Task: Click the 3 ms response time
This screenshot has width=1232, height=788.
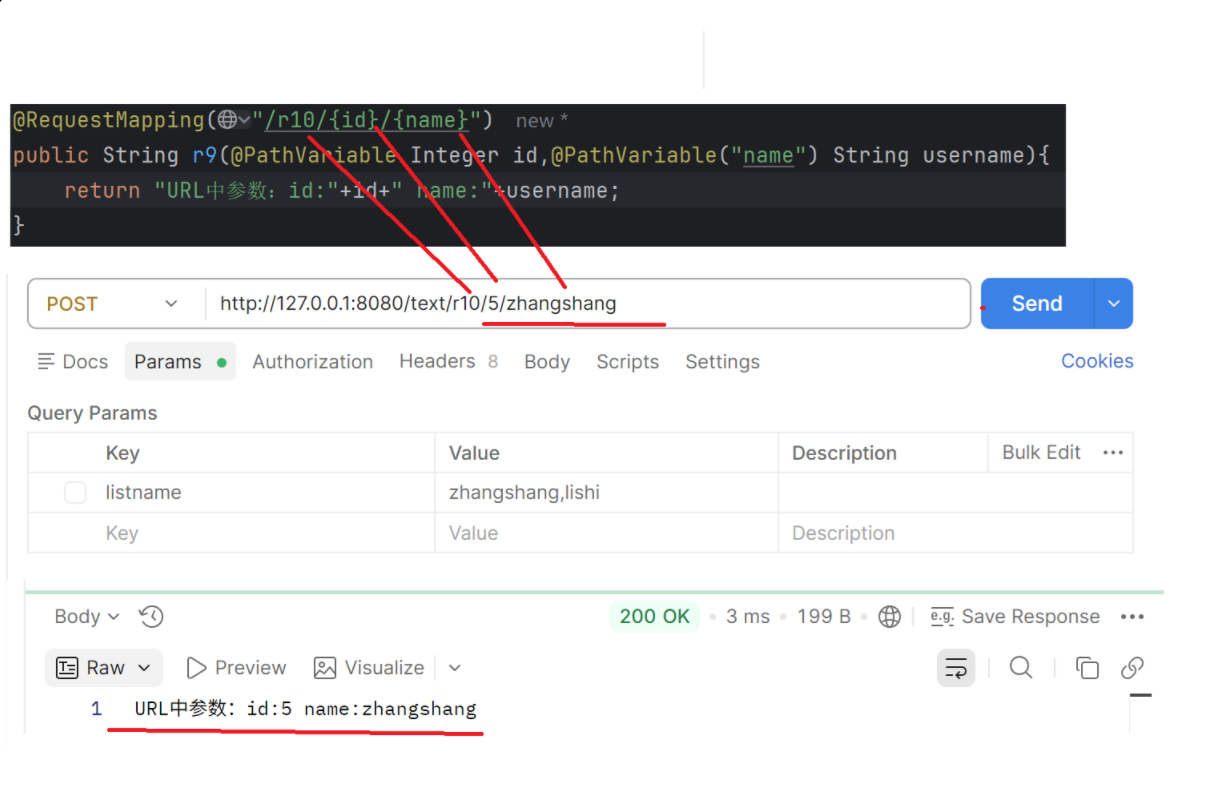Action: coord(748,616)
